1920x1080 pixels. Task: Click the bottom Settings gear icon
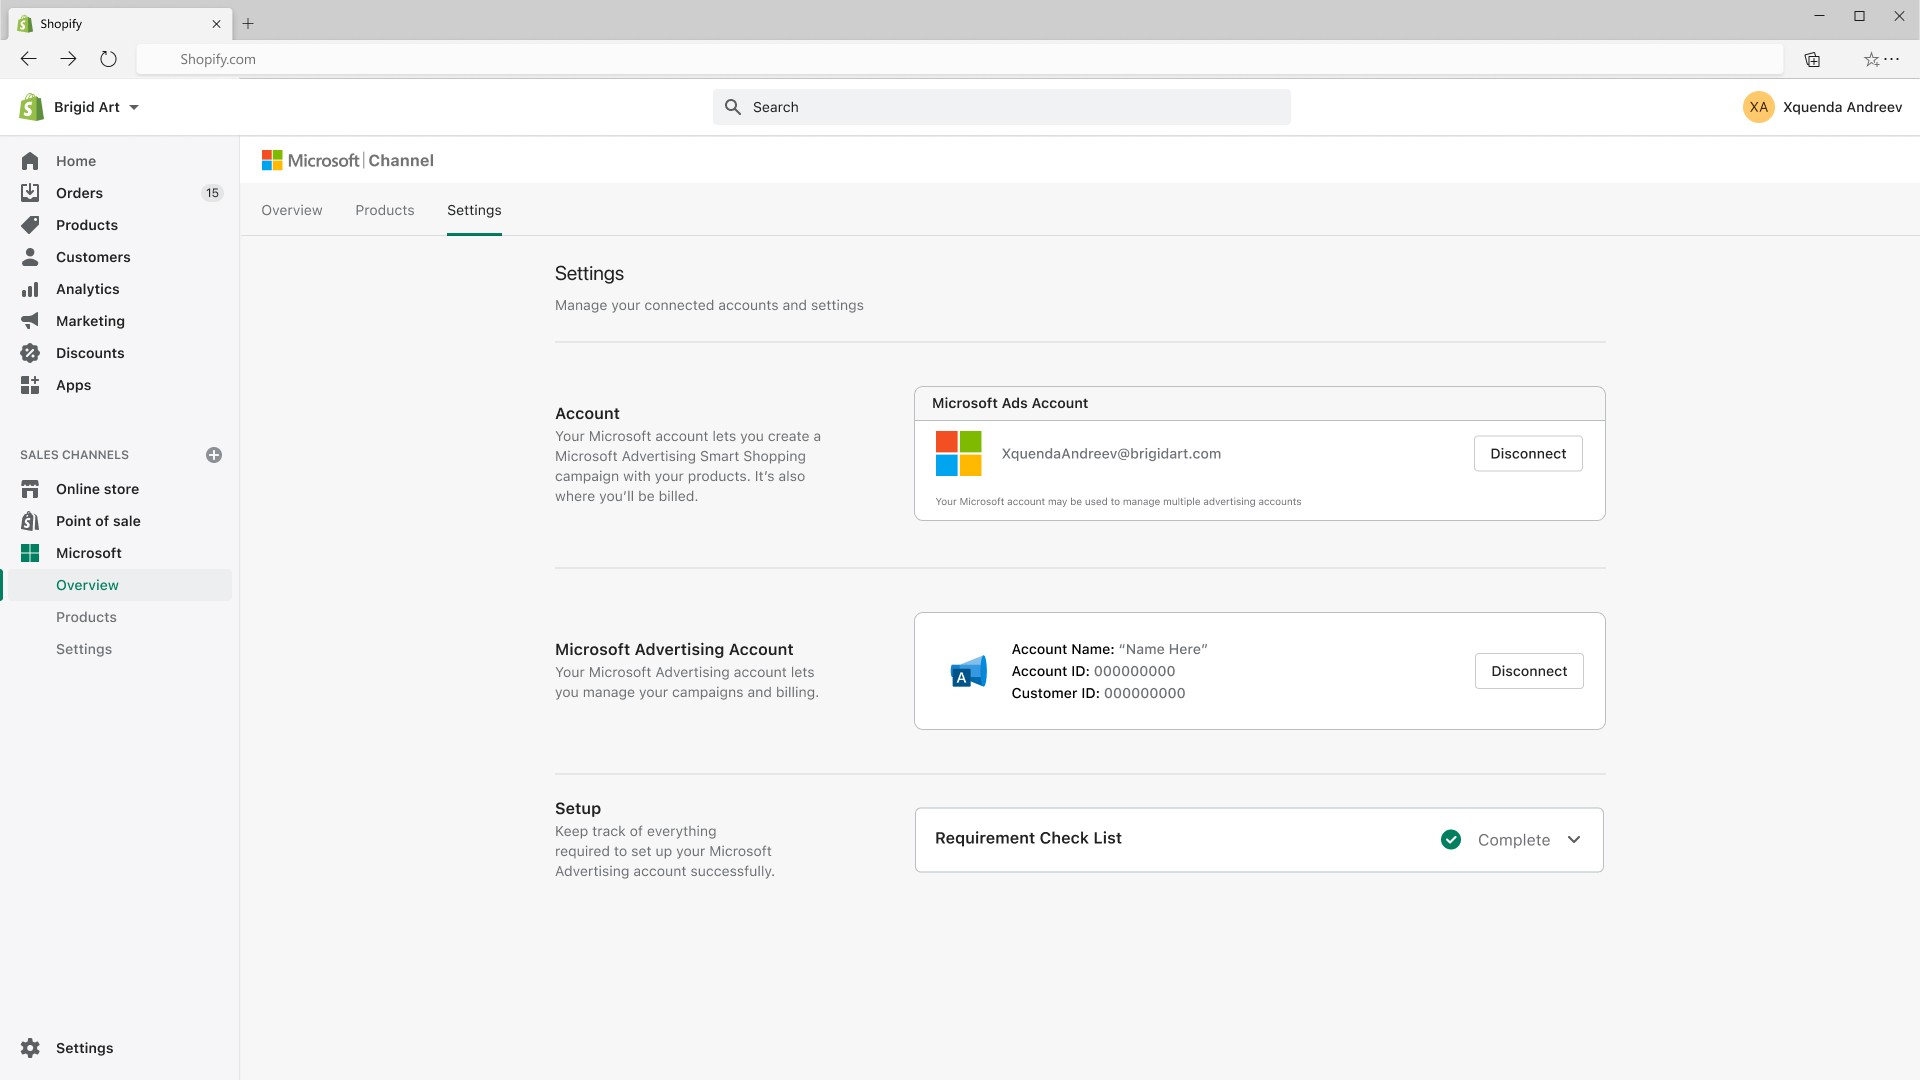click(30, 1048)
